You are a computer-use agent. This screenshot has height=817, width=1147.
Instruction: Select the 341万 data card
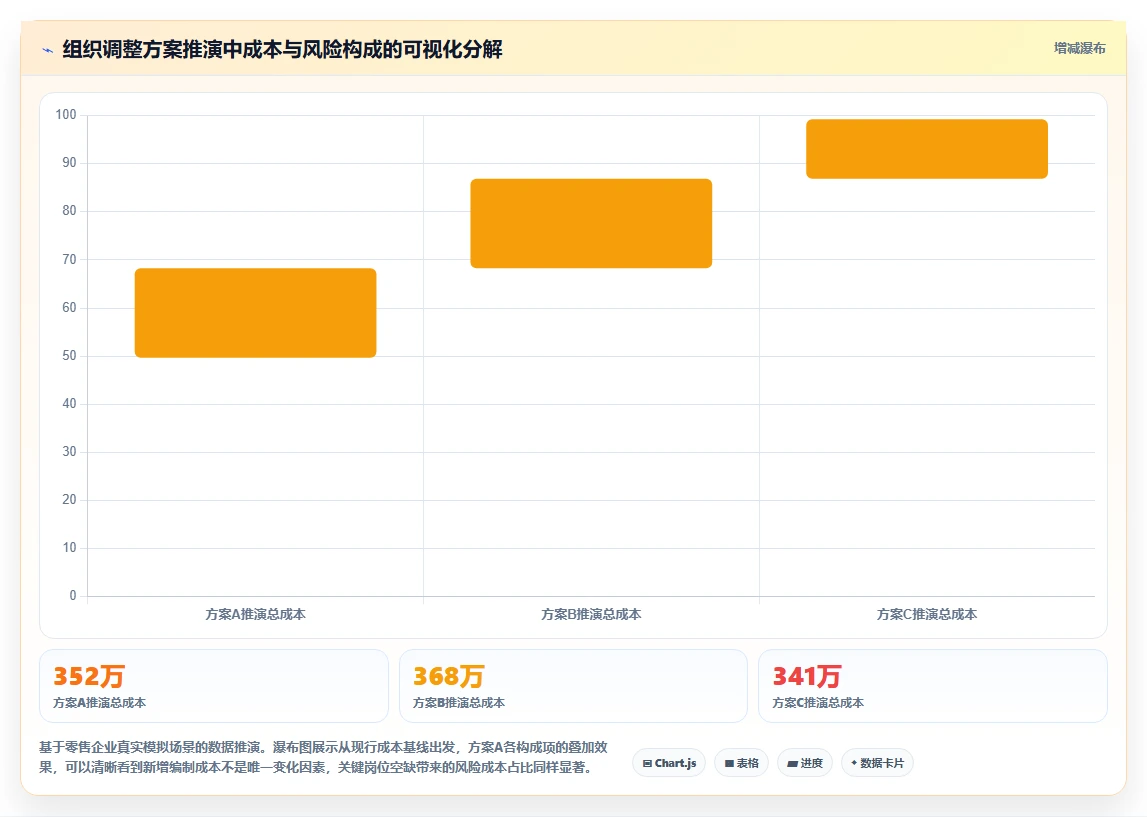click(x=933, y=686)
